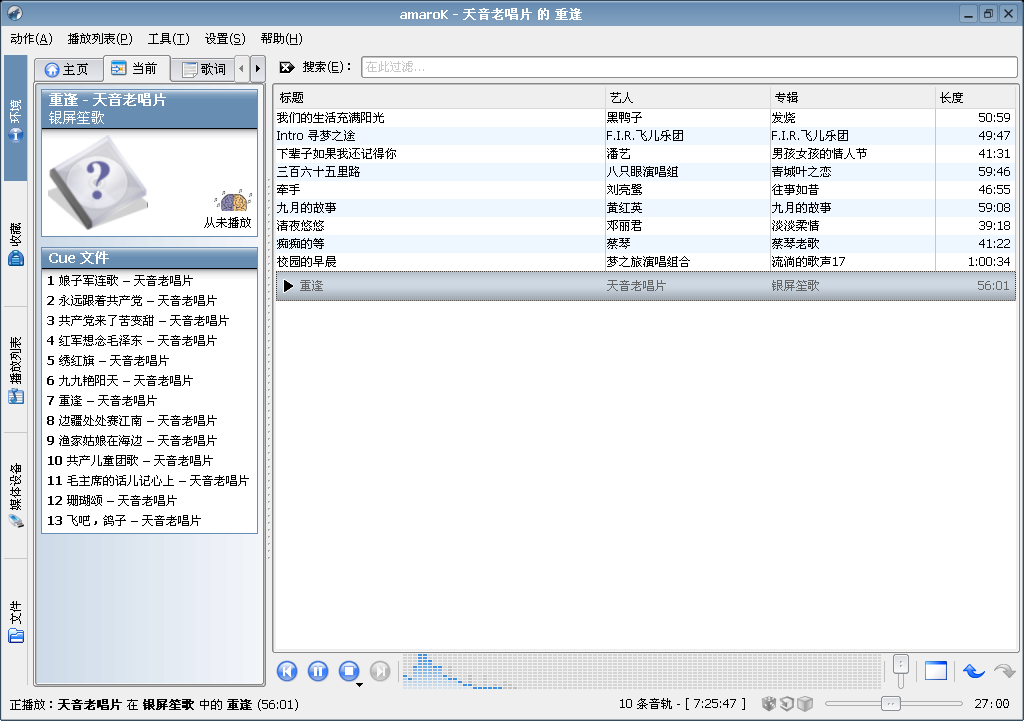This screenshot has height=721, width=1024.
Task: Open the 工具 menu
Action: (x=168, y=39)
